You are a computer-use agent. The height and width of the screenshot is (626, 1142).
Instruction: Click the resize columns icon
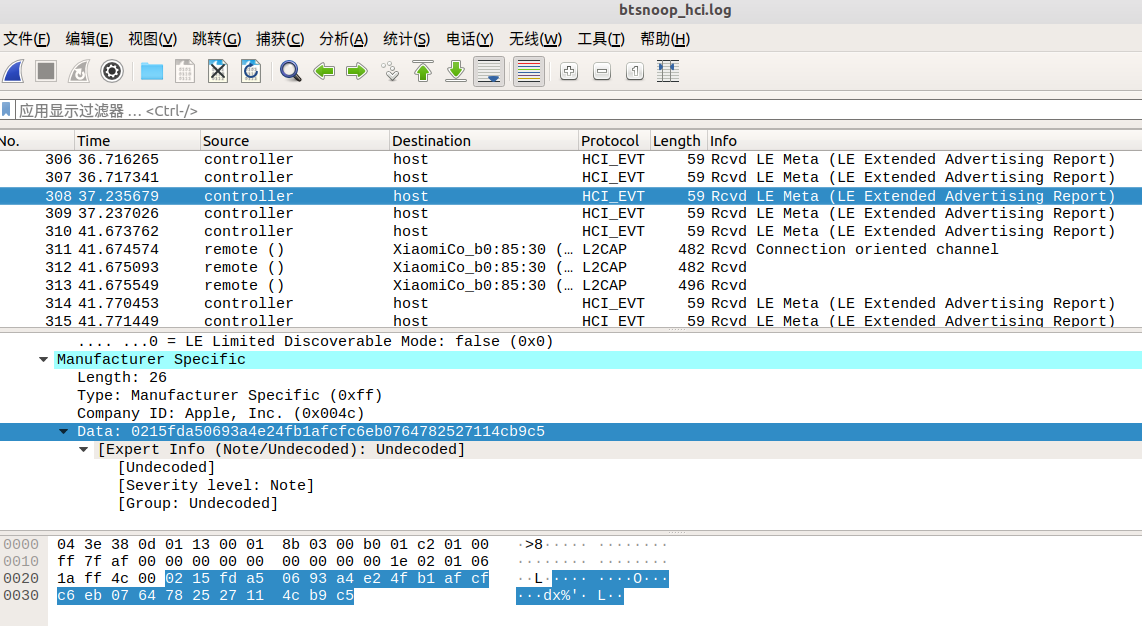(668, 71)
